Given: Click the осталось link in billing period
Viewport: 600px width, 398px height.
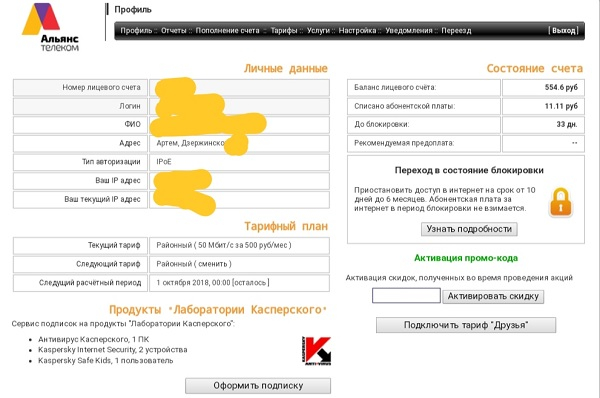Looking at the screenshot, I should coord(250,283).
